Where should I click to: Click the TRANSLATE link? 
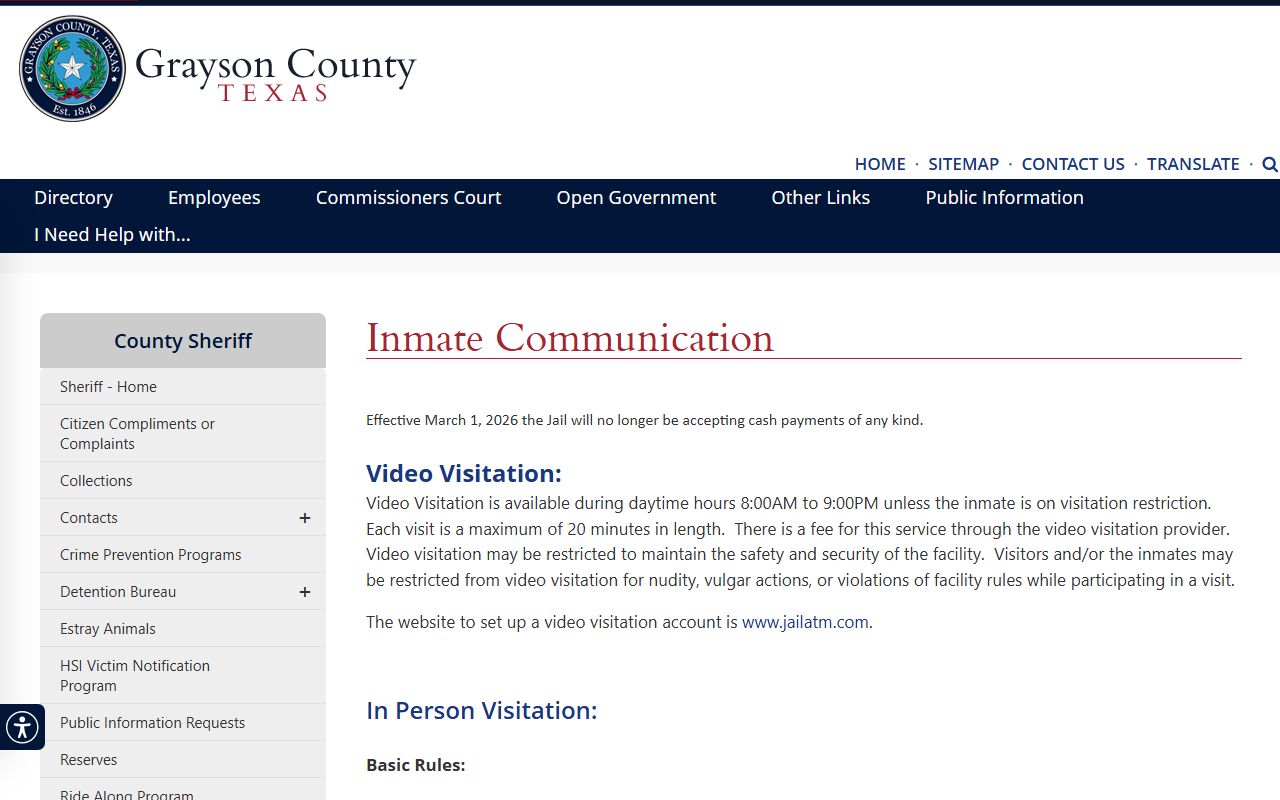tap(1193, 164)
